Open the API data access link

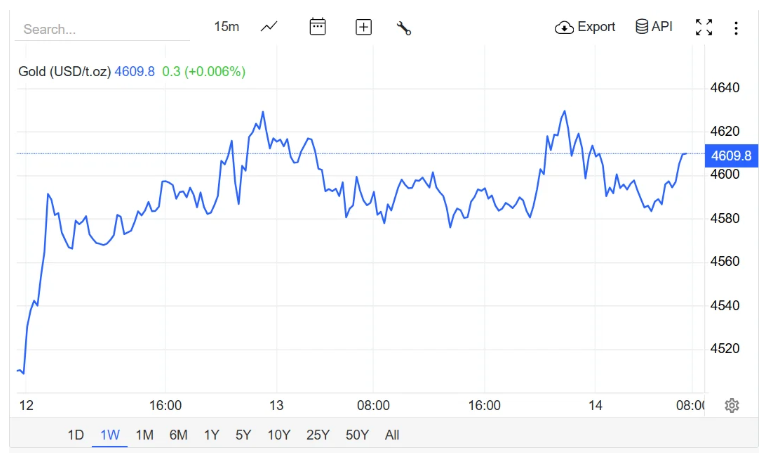click(x=654, y=27)
